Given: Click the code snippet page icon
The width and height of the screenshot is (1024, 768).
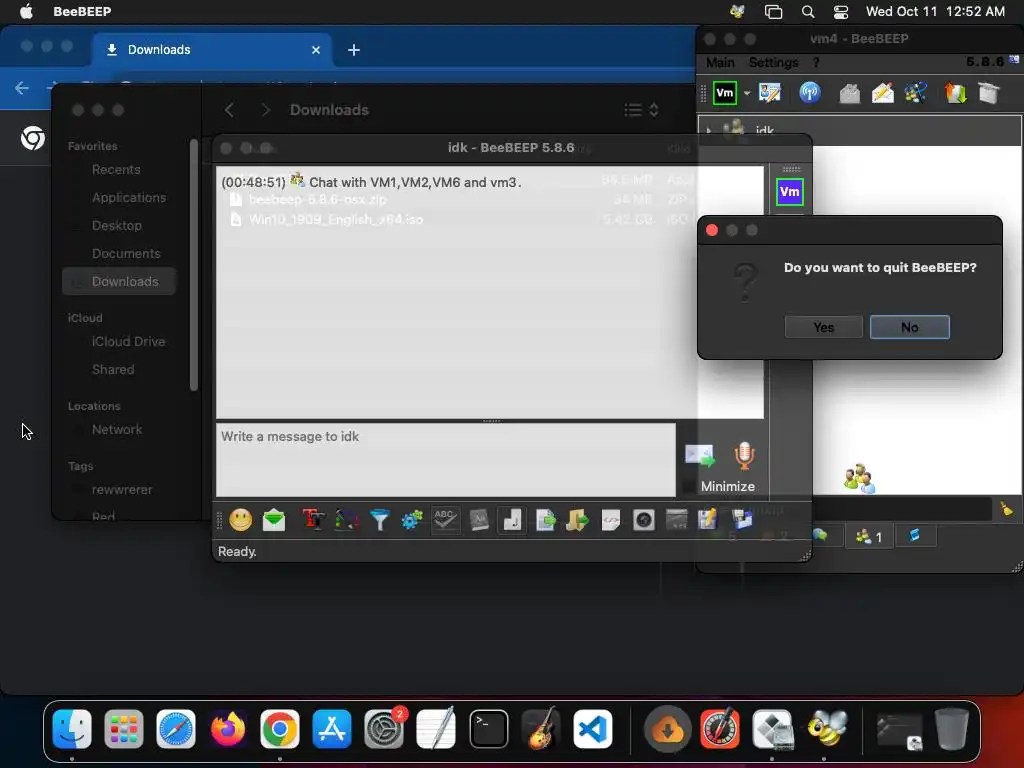Looking at the screenshot, I should click(611, 520).
